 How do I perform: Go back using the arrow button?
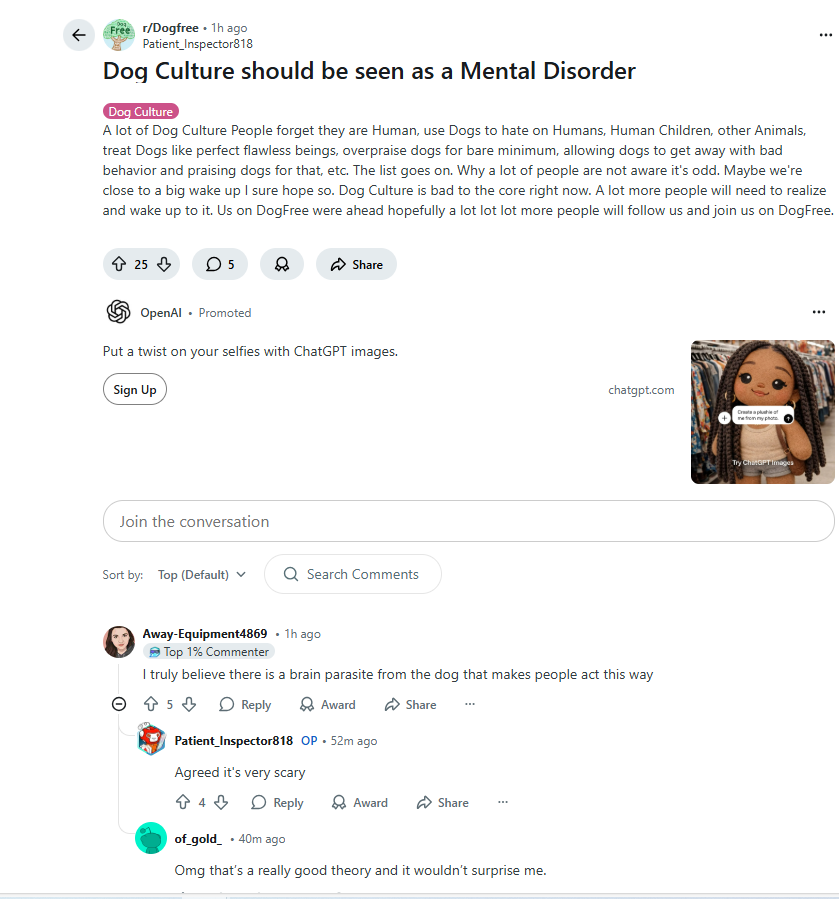point(79,35)
